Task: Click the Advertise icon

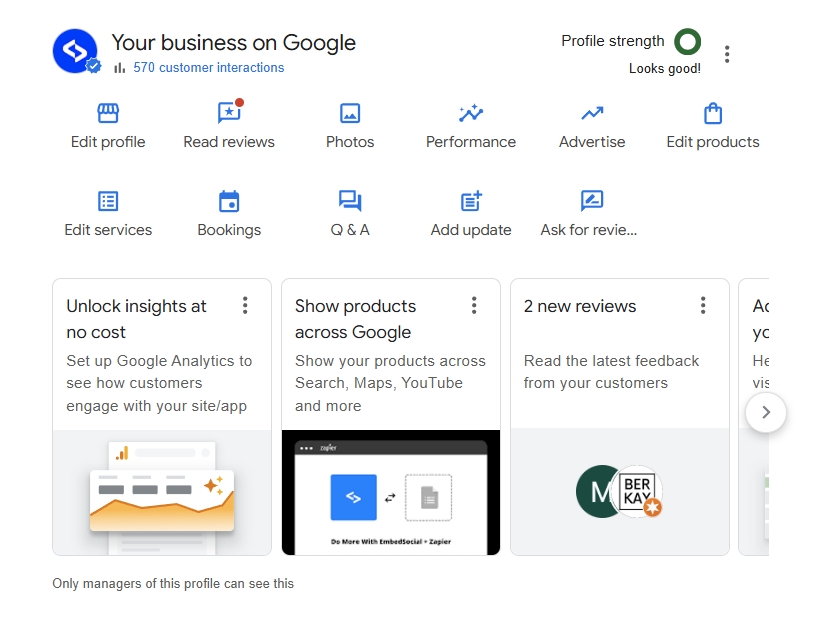Action: coord(591,114)
